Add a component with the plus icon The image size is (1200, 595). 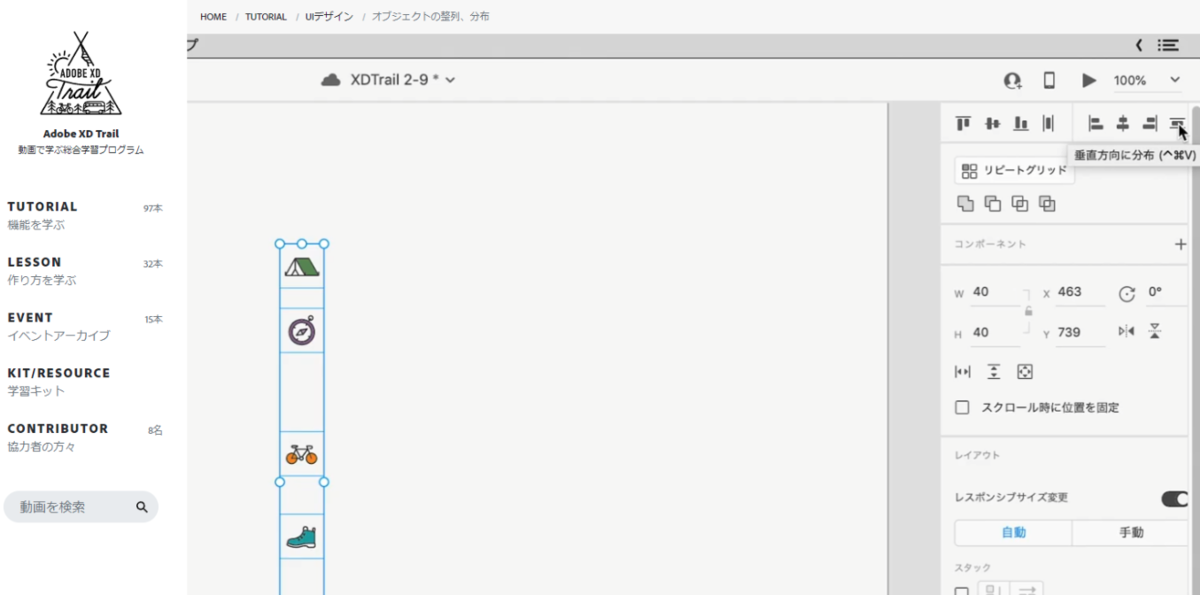click(1180, 244)
